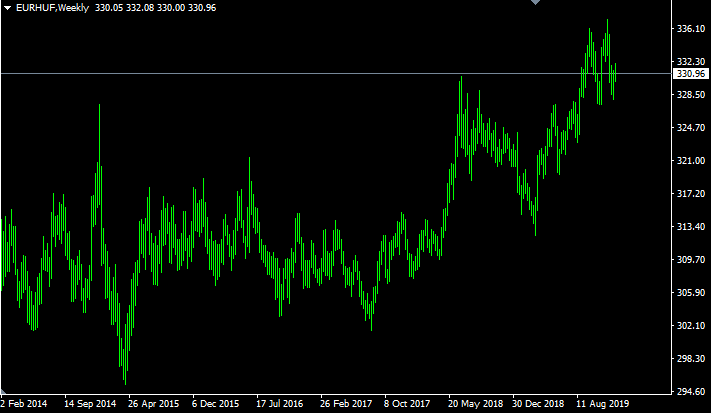Click the chart shift triangle marker at top
Image resolution: width=711 pixels, height=413 pixels.
(535, 2)
